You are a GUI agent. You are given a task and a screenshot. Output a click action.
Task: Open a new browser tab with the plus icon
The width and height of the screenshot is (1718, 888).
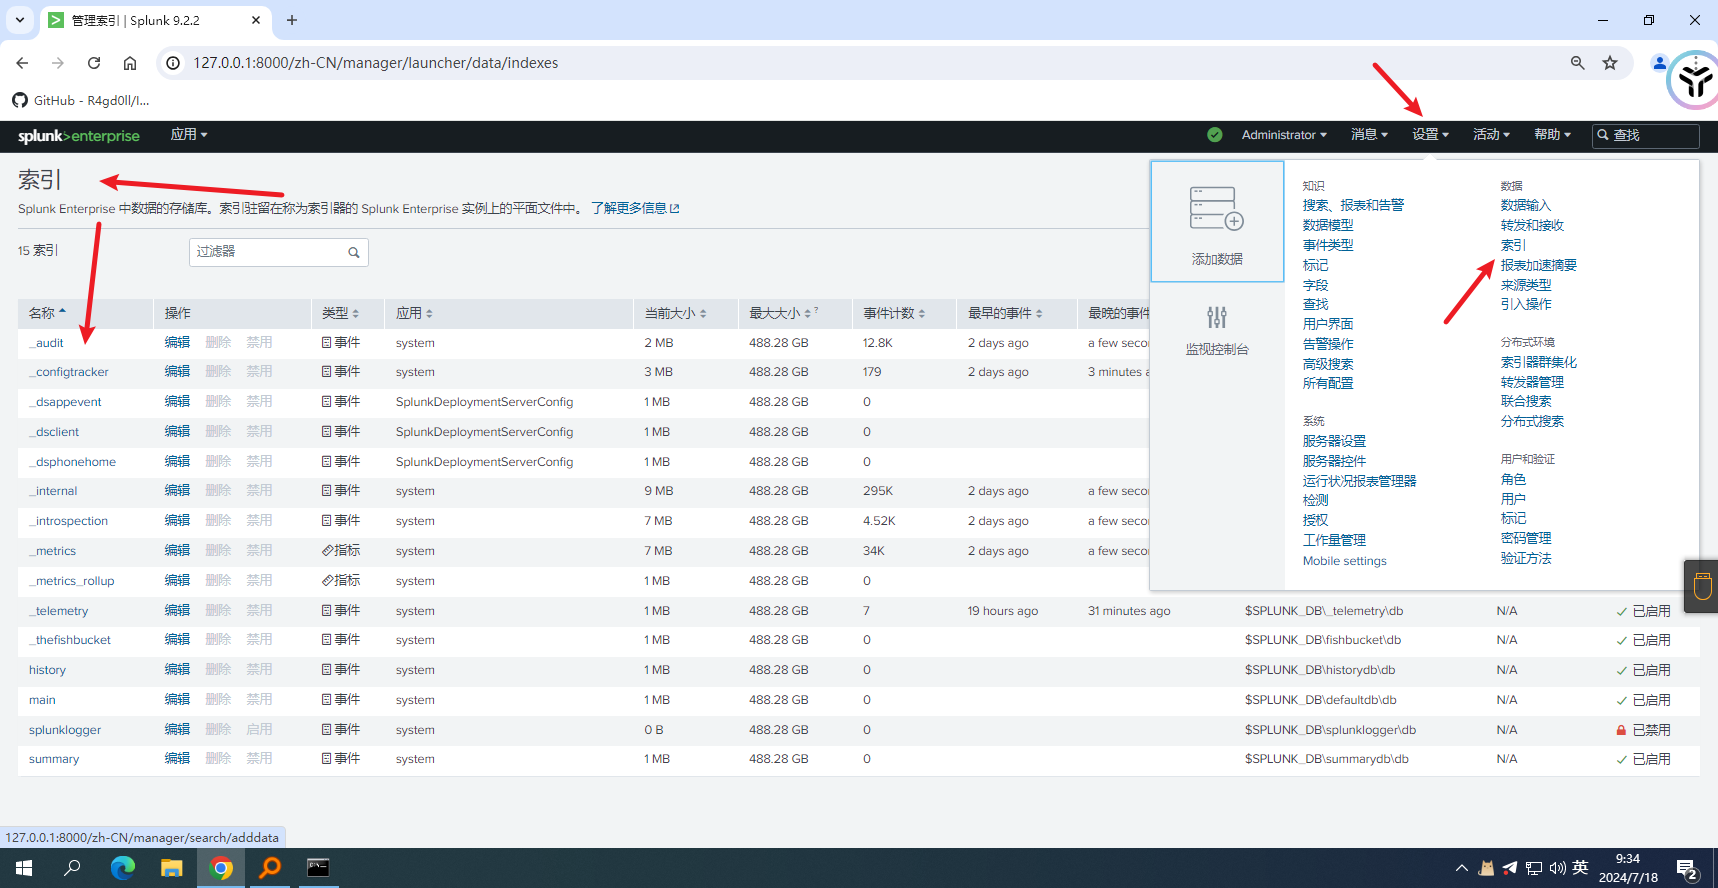tap(292, 20)
